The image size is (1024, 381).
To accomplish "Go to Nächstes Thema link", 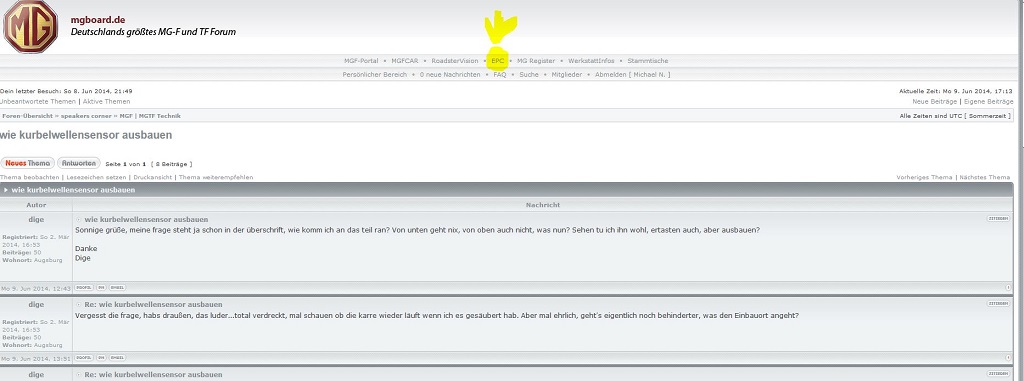I will pyautogui.click(x=985, y=177).
